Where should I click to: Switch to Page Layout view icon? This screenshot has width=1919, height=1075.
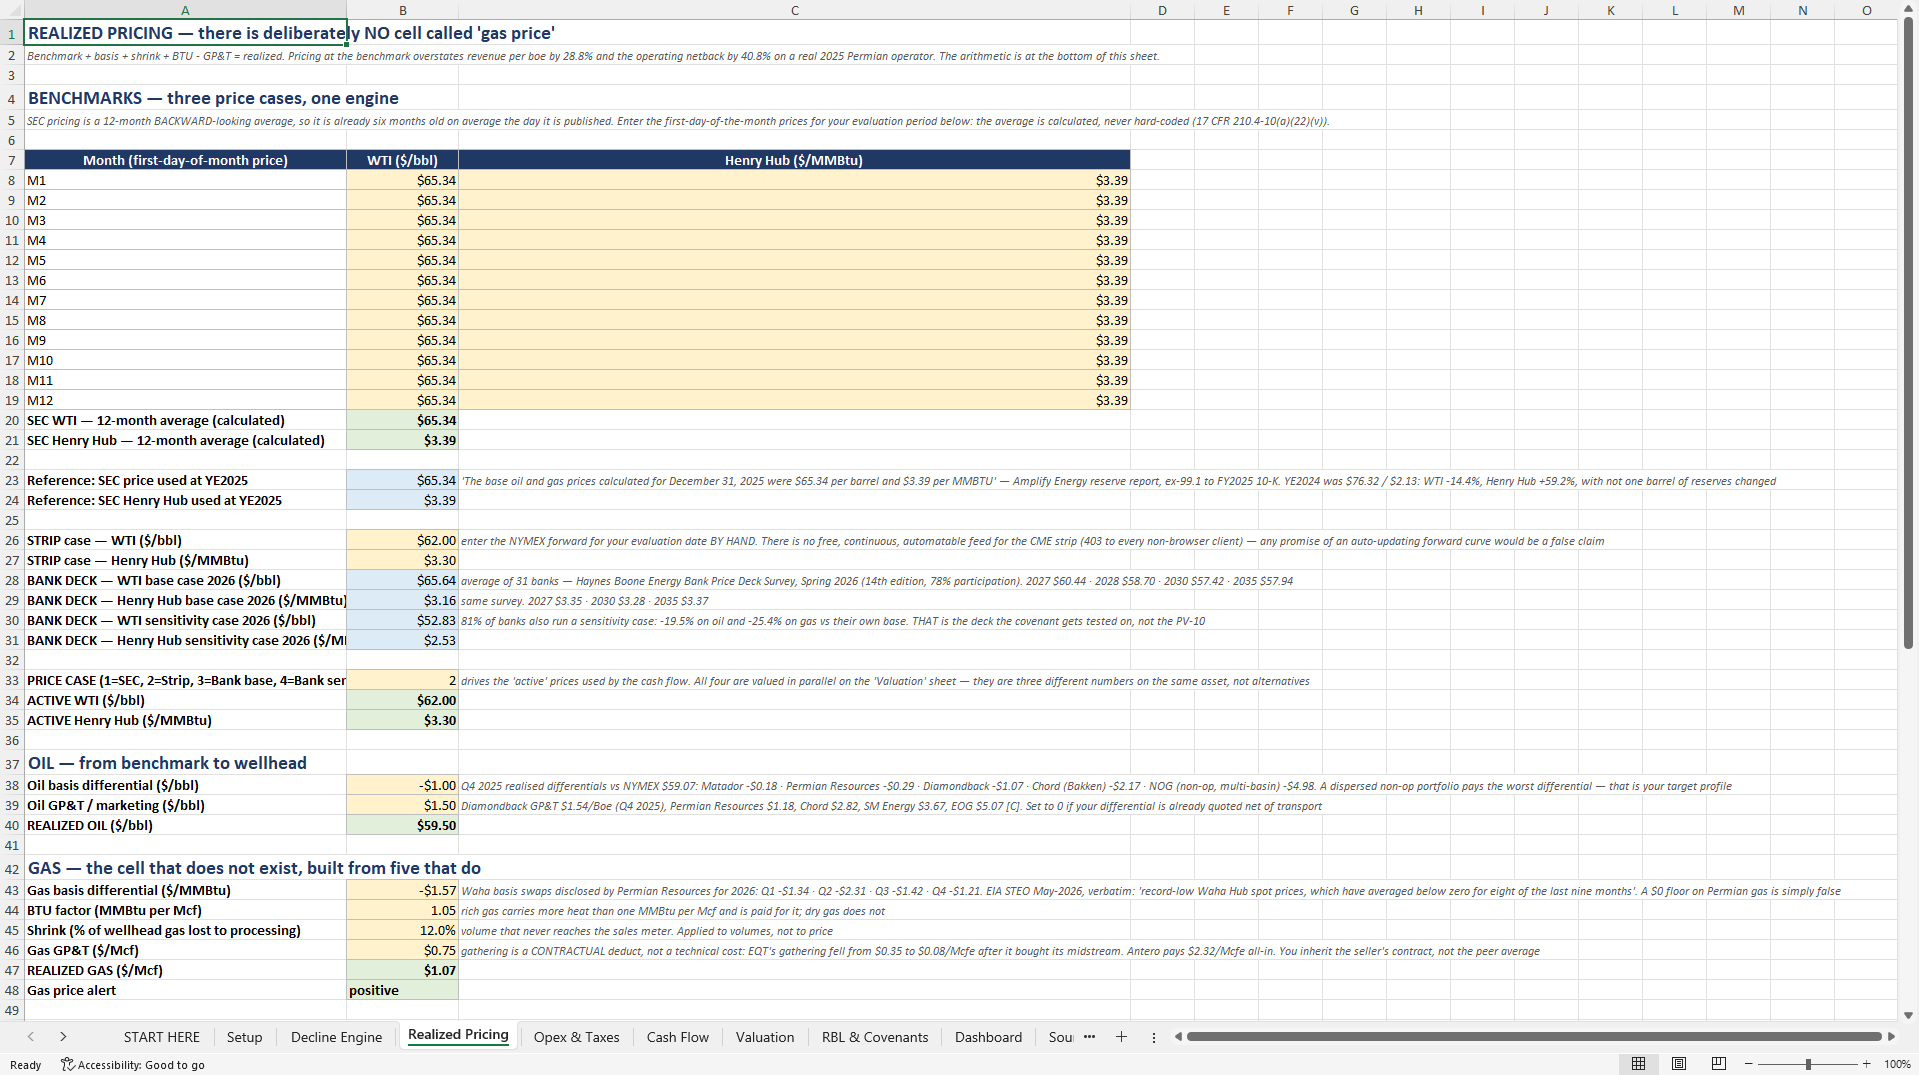(x=1679, y=1064)
